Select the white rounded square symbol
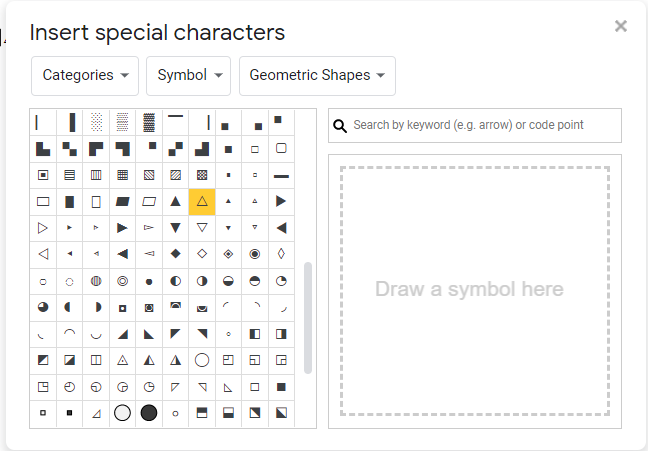This screenshot has height=451, width=648. click(x=281, y=148)
